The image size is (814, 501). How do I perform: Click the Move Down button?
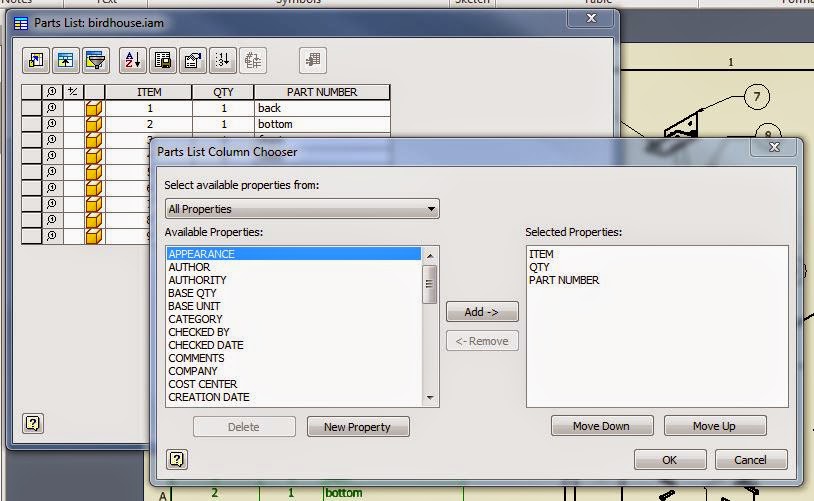[602, 426]
